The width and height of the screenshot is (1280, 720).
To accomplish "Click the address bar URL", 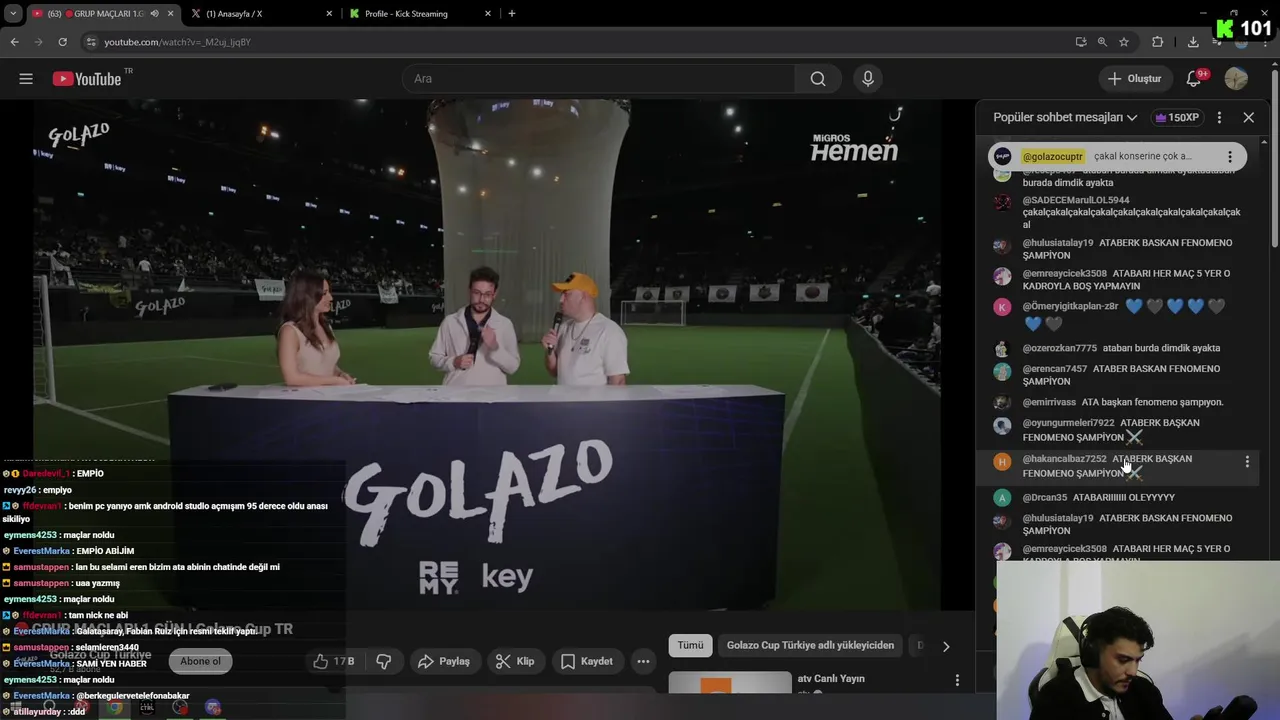I will point(177,42).
